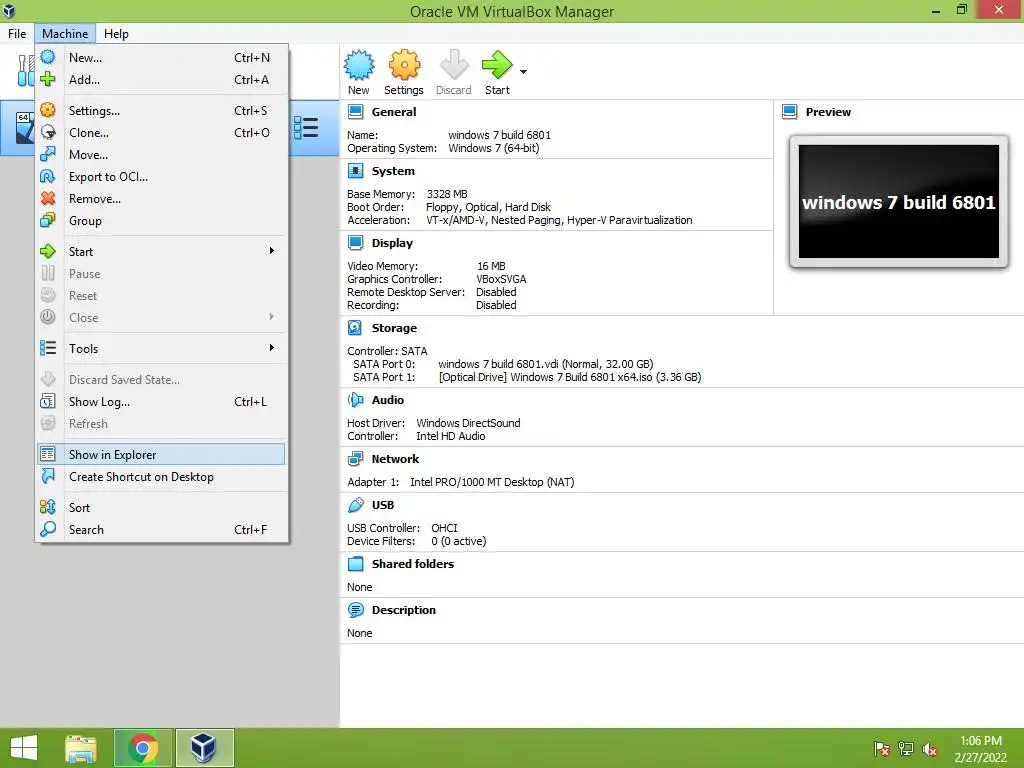Open File Explorer from the taskbar
The width and height of the screenshot is (1024, 768).
click(x=81, y=748)
